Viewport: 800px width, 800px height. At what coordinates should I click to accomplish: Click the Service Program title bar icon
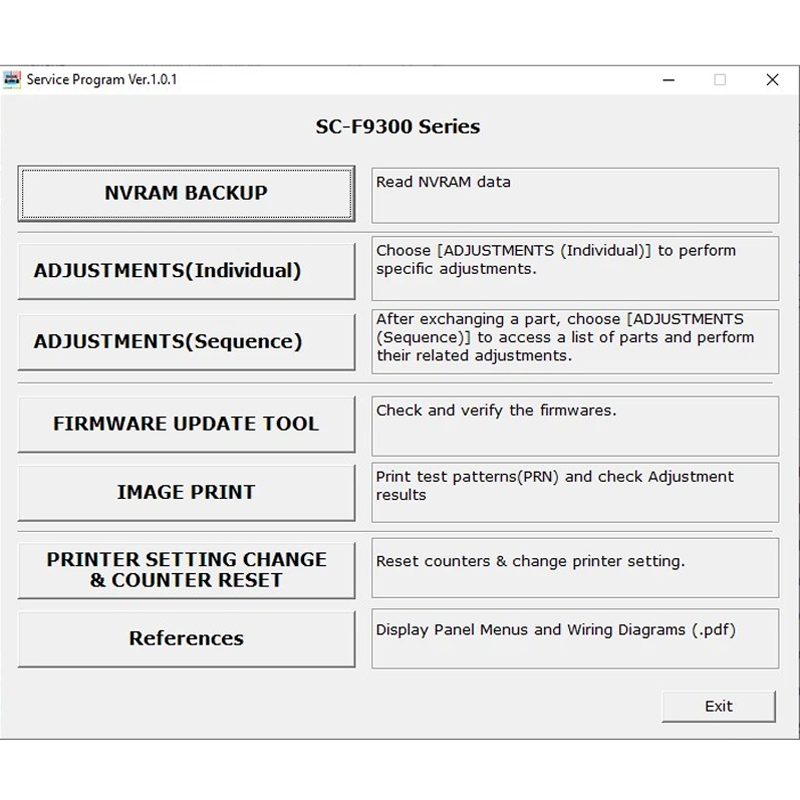tap(12, 80)
